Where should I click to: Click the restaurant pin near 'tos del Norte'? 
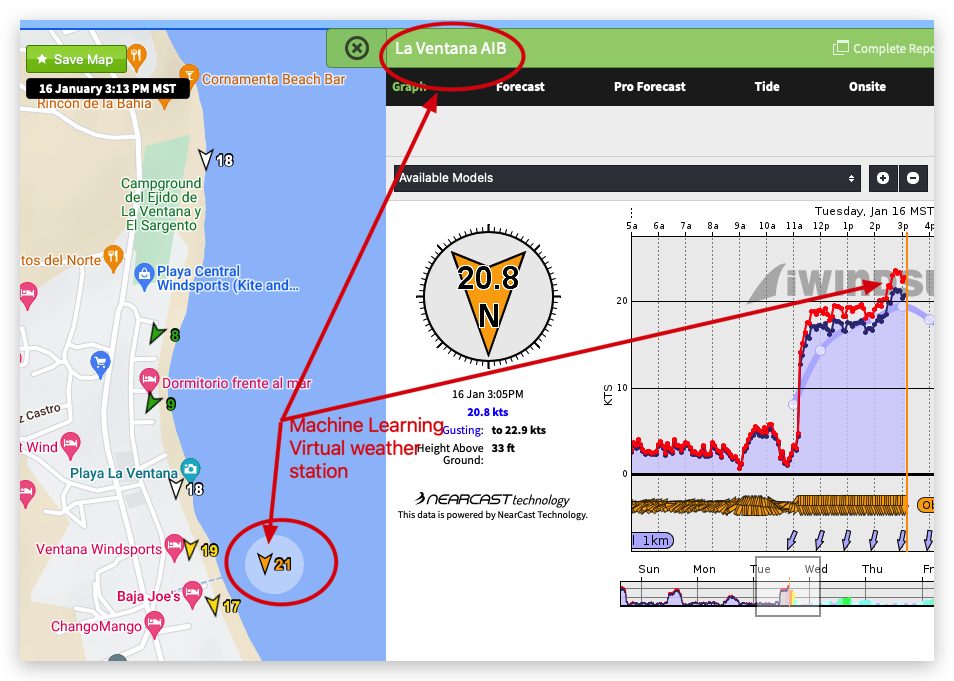pos(113,258)
